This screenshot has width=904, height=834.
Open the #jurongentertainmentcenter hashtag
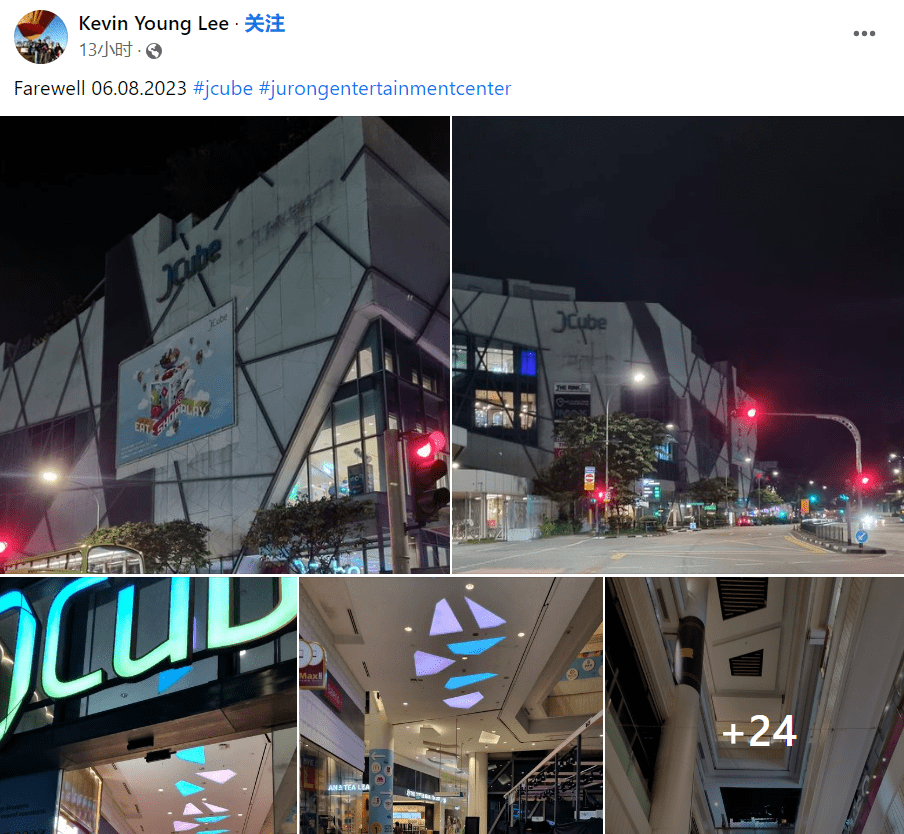385,88
